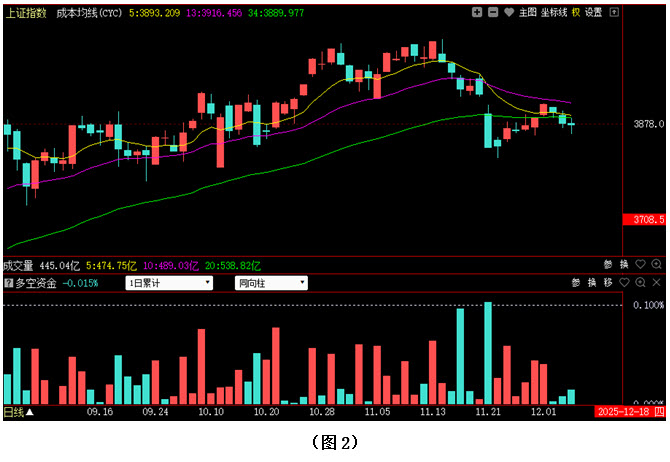Open the 同向柱 dropdown
Image resolution: width=670 pixels, height=462 pixels.
click(271, 283)
